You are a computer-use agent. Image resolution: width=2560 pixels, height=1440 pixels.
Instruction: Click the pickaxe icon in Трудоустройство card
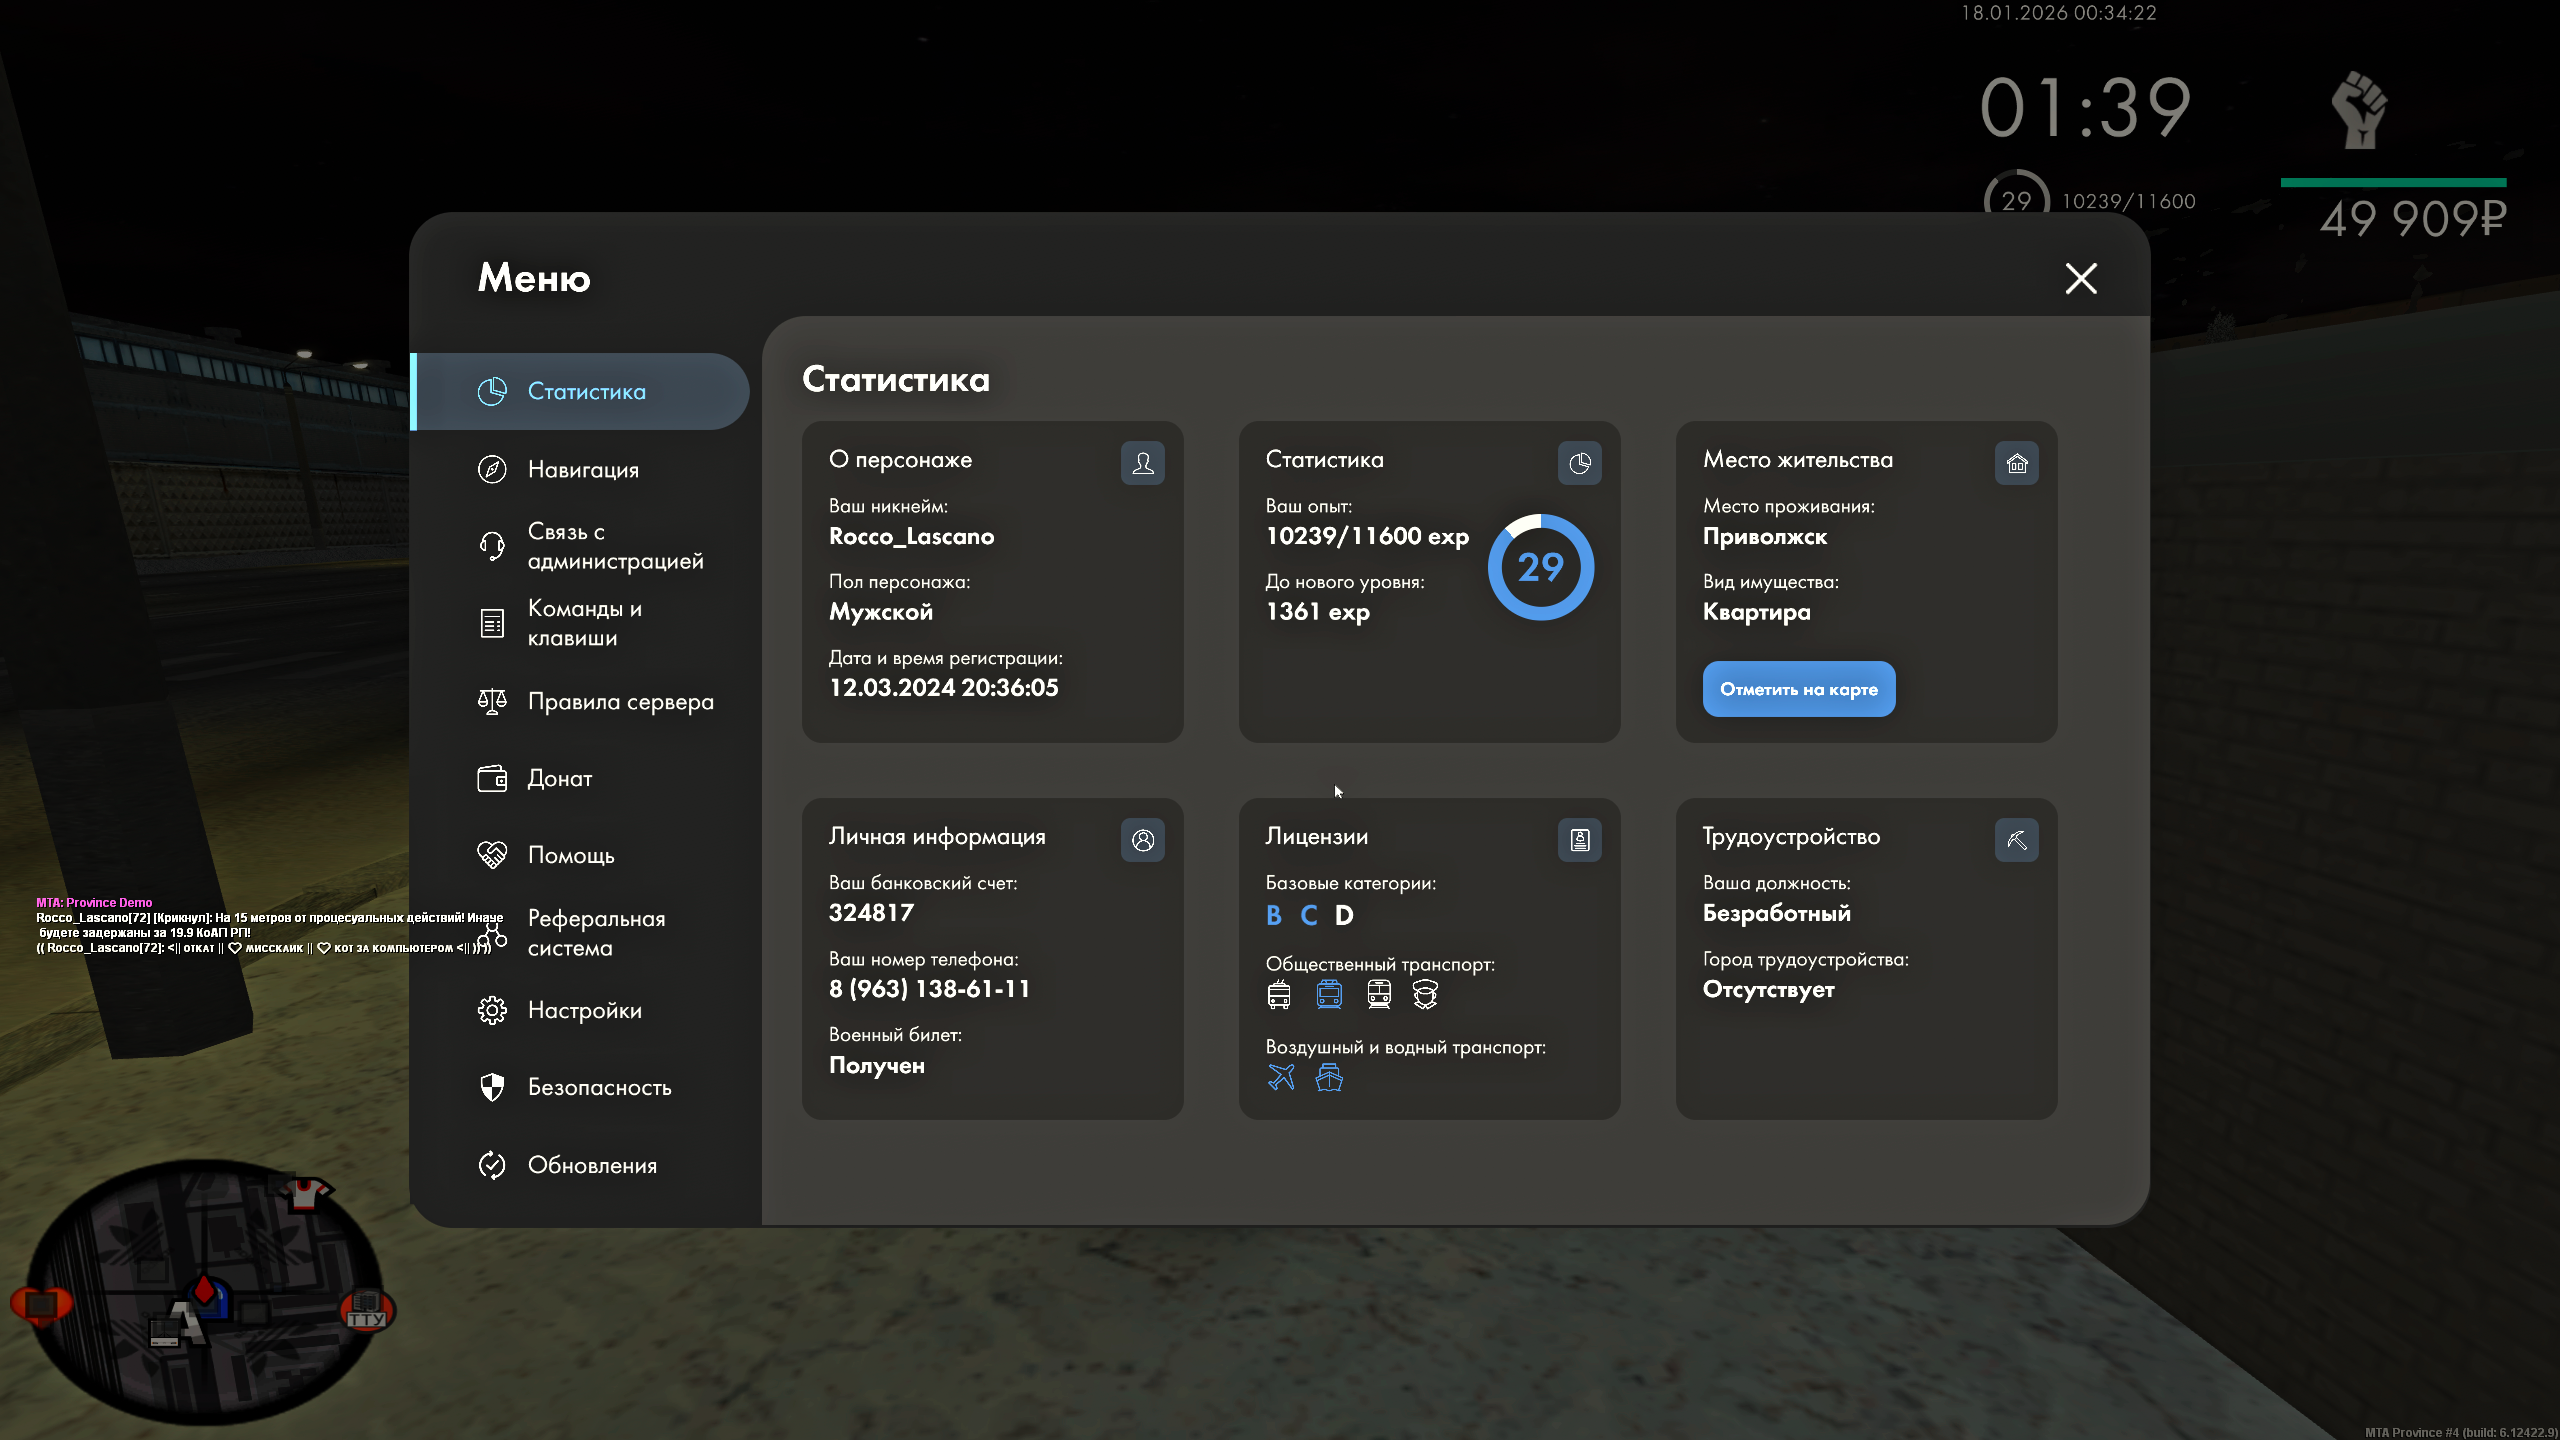coord(2016,840)
